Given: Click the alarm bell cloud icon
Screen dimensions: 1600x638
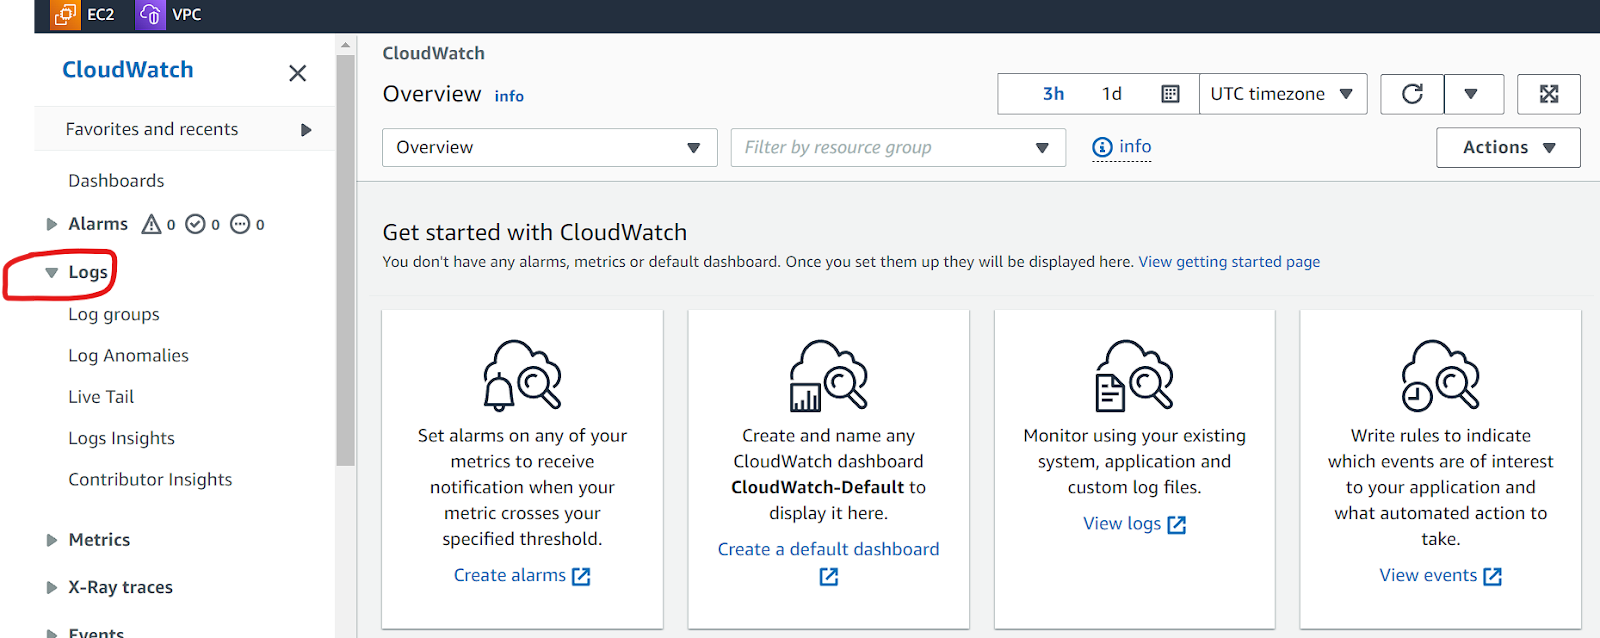Looking at the screenshot, I should point(522,375).
